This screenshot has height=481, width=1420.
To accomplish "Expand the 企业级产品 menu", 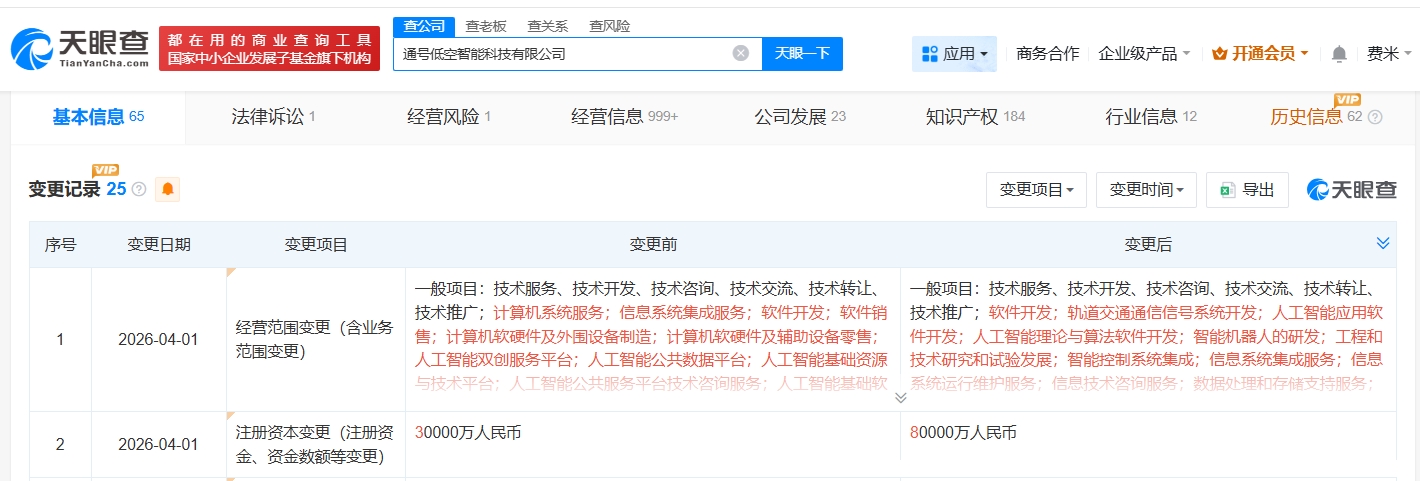I will pos(1144,54).
